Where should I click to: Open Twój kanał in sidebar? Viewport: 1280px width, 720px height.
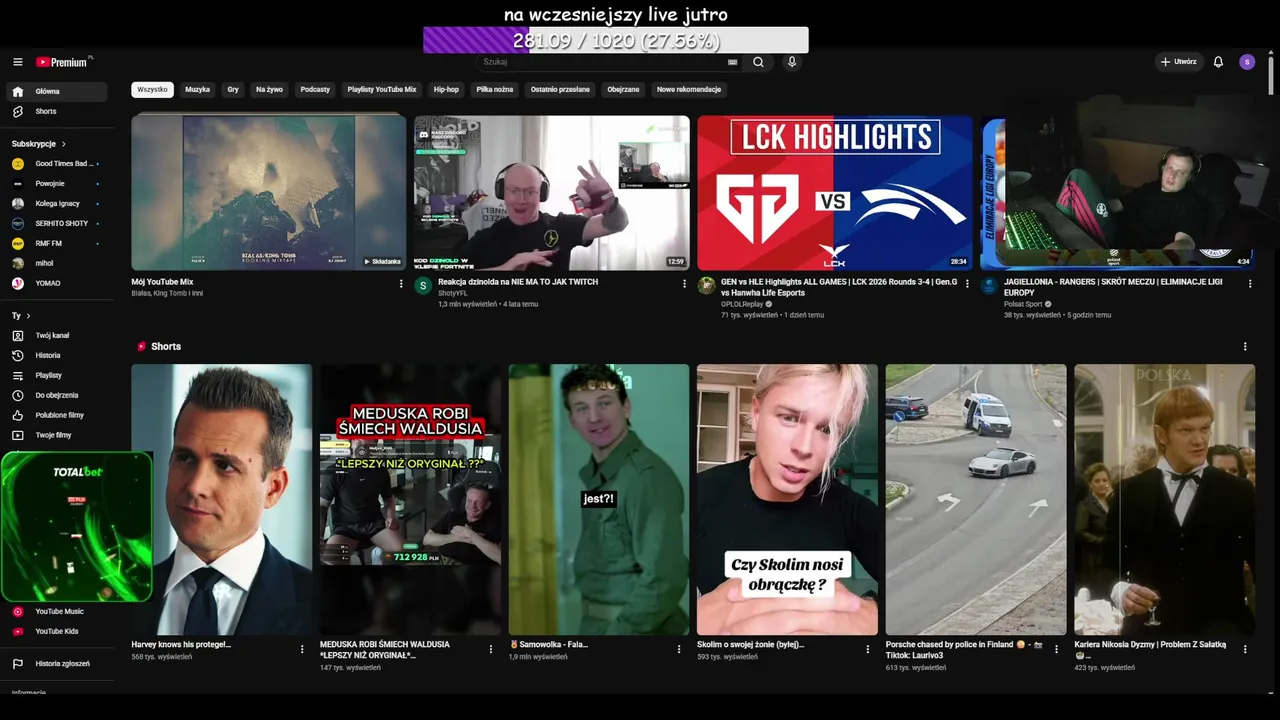(x=57, y=335)
